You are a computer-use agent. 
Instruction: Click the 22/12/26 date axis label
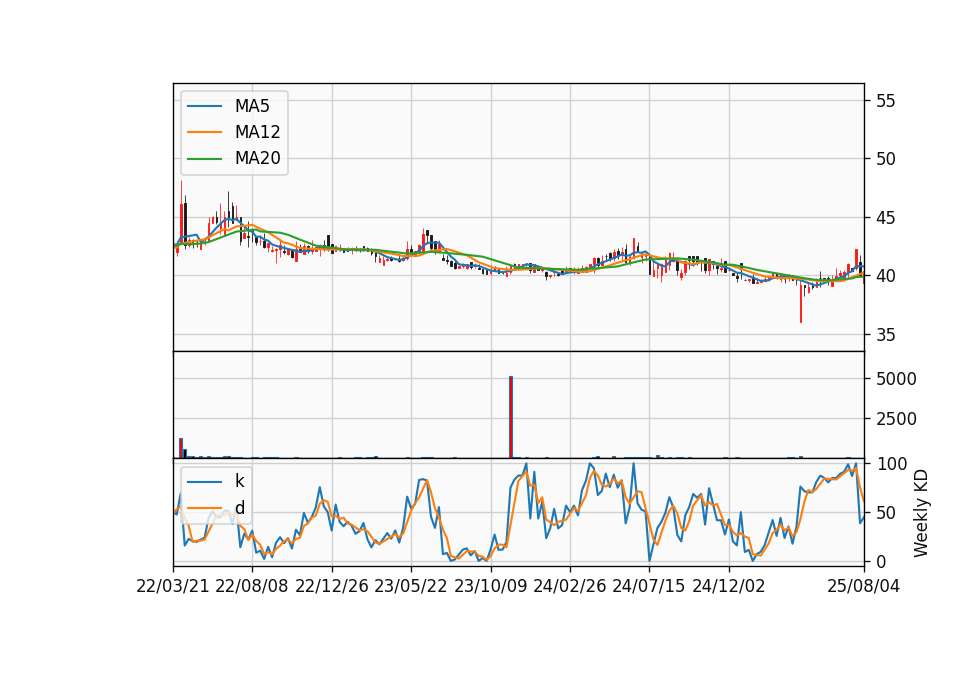[332, 586]
